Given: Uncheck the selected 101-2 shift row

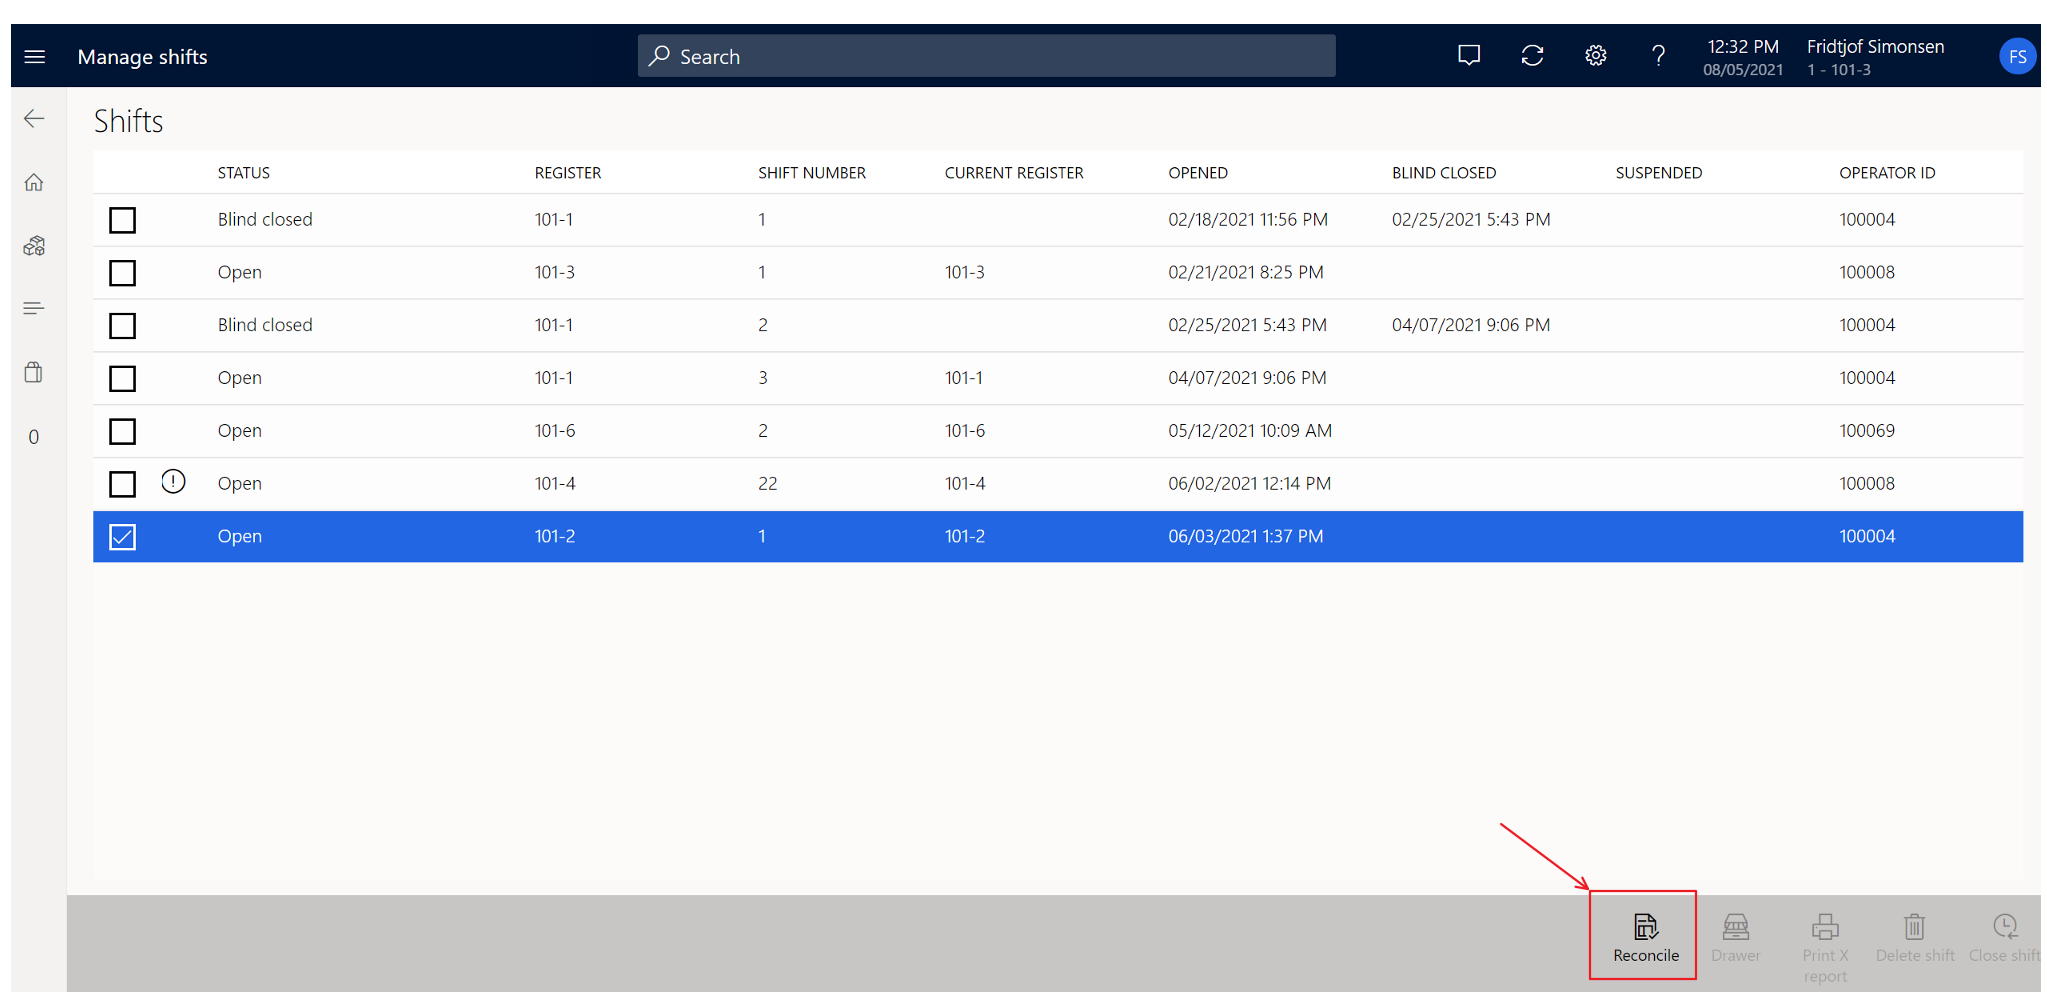Looking at the screenshot, I should [123, 537].
